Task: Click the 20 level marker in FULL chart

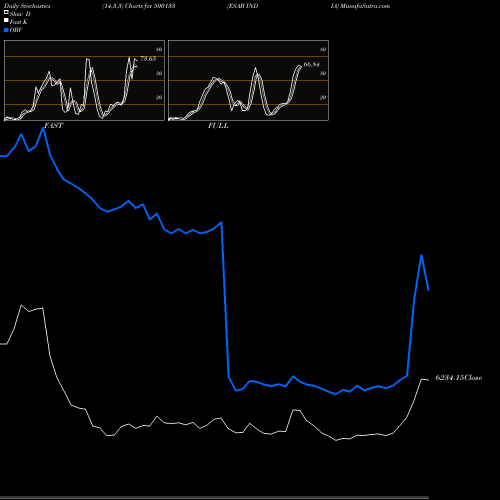Action: (x=323, y=97)
